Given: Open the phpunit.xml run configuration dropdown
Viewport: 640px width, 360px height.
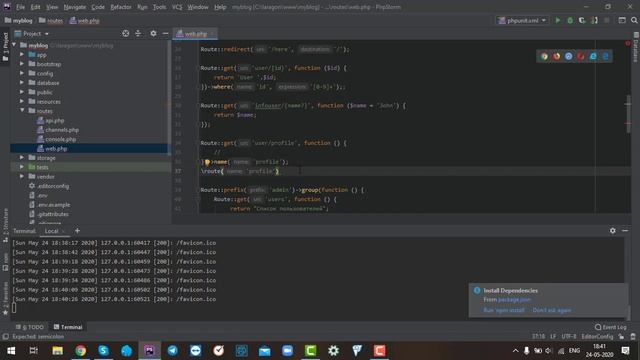Looking at the screenshot, I should 522,20.
